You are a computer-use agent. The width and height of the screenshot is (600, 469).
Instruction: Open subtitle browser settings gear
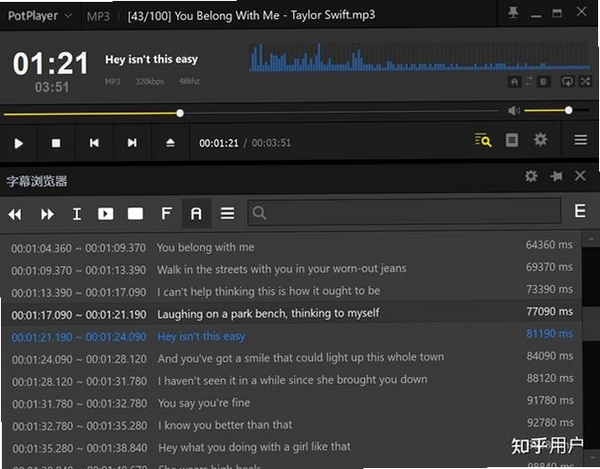[531, 176]
